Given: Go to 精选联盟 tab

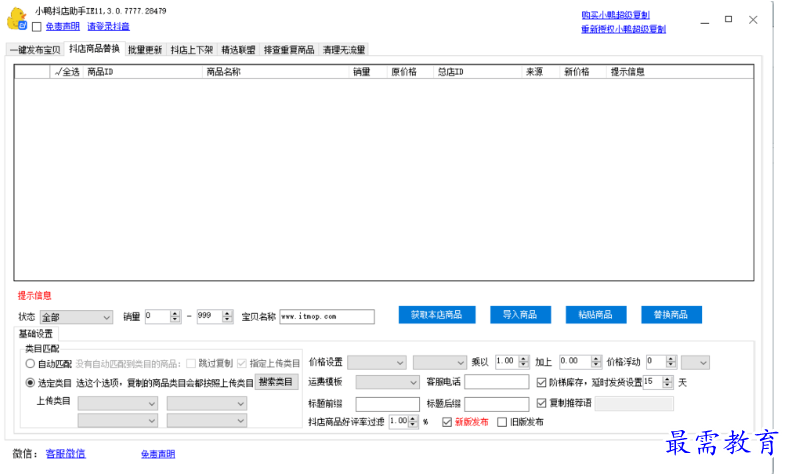Looking at the screenshot, I should [x=238, y=50].
